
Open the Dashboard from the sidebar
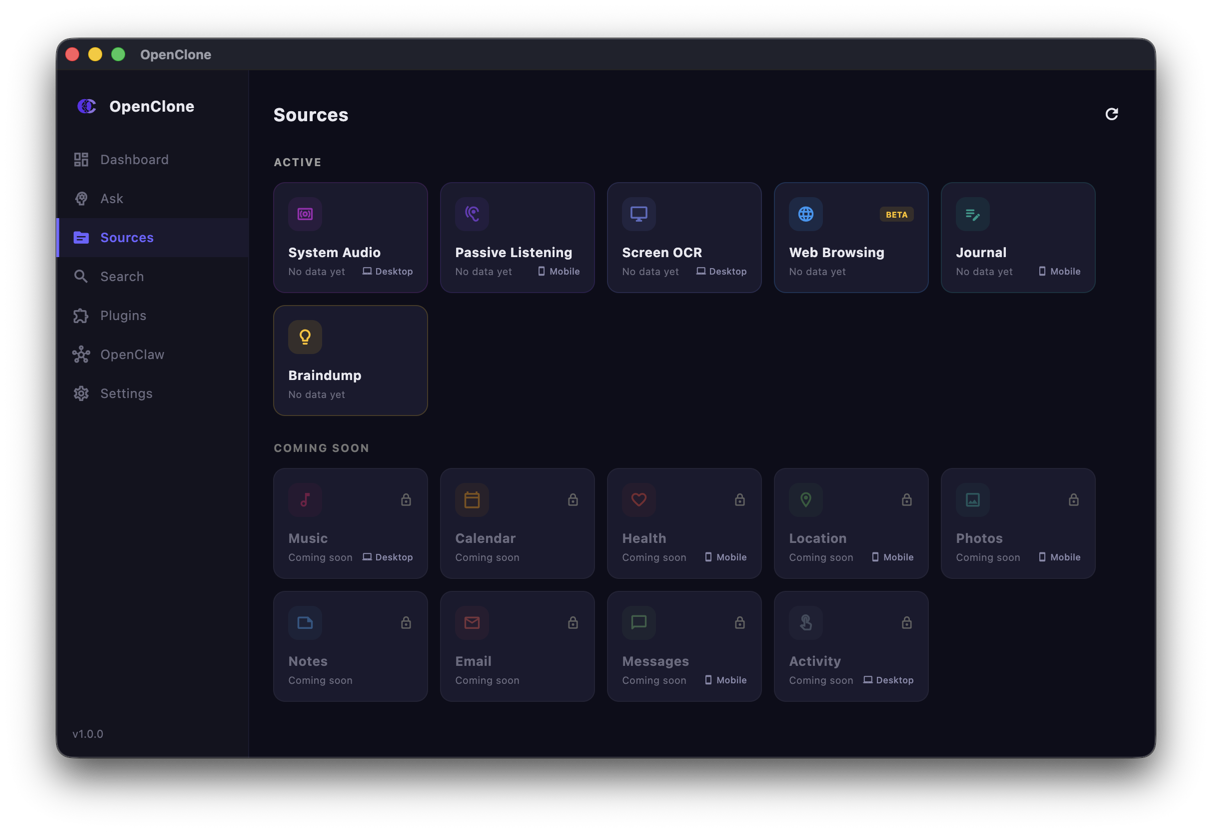pyautogui.click(x=134, y=159)
